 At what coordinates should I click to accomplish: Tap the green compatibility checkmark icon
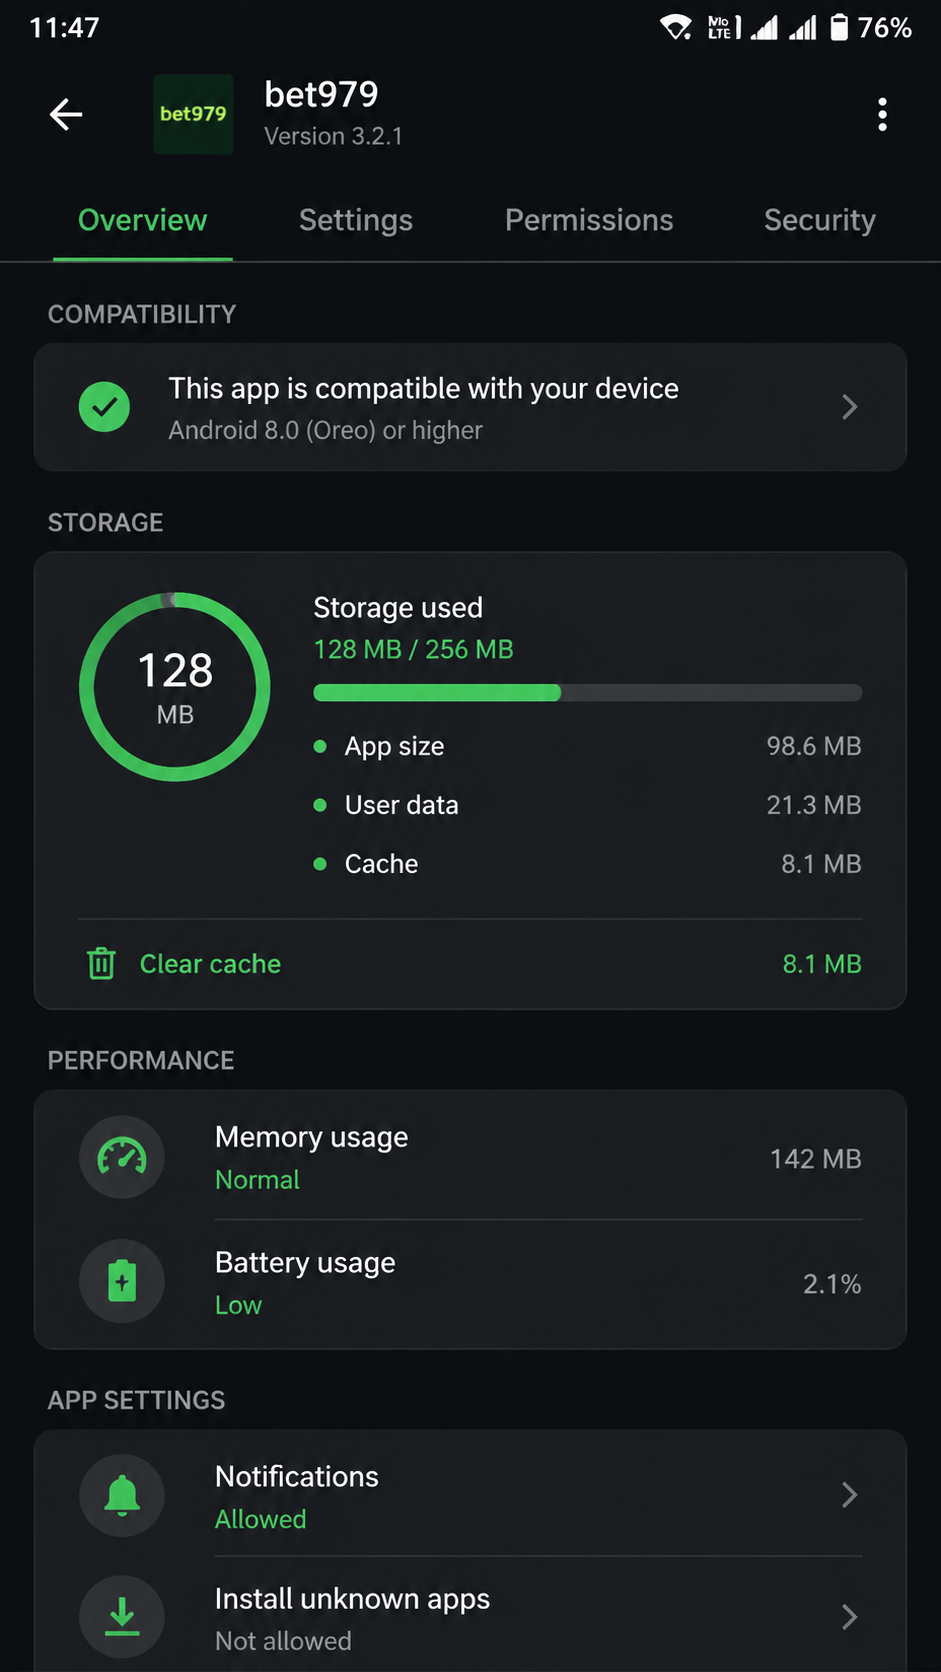click(x=104, y=407)
